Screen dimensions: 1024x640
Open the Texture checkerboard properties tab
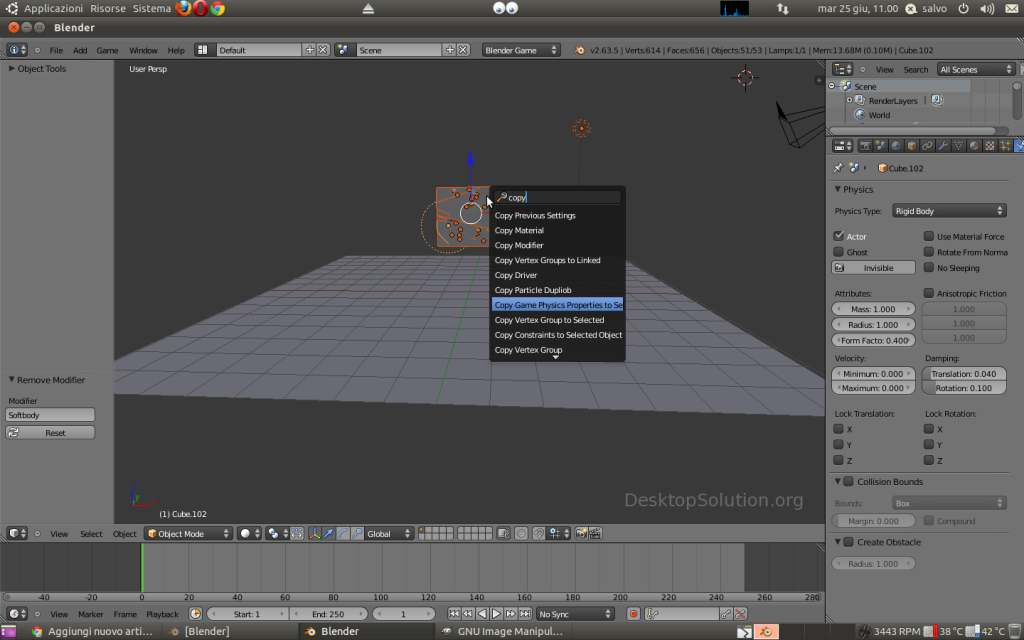click(990, 146)
